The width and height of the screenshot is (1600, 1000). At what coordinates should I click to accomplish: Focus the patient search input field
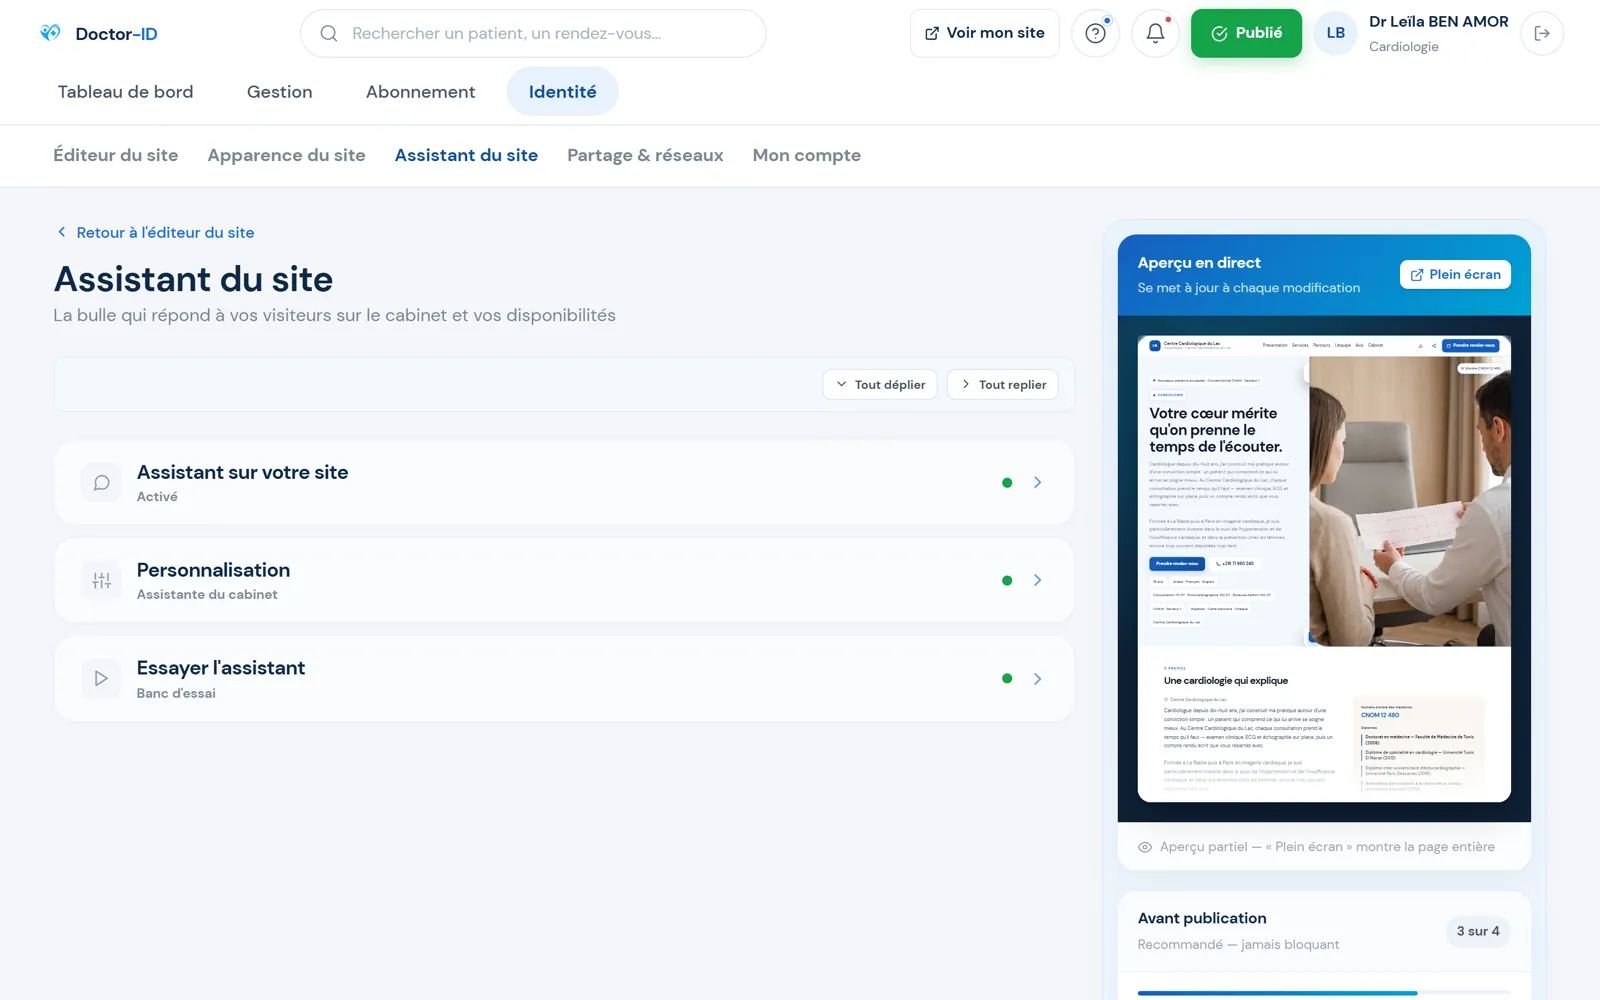tap(533, 34)
